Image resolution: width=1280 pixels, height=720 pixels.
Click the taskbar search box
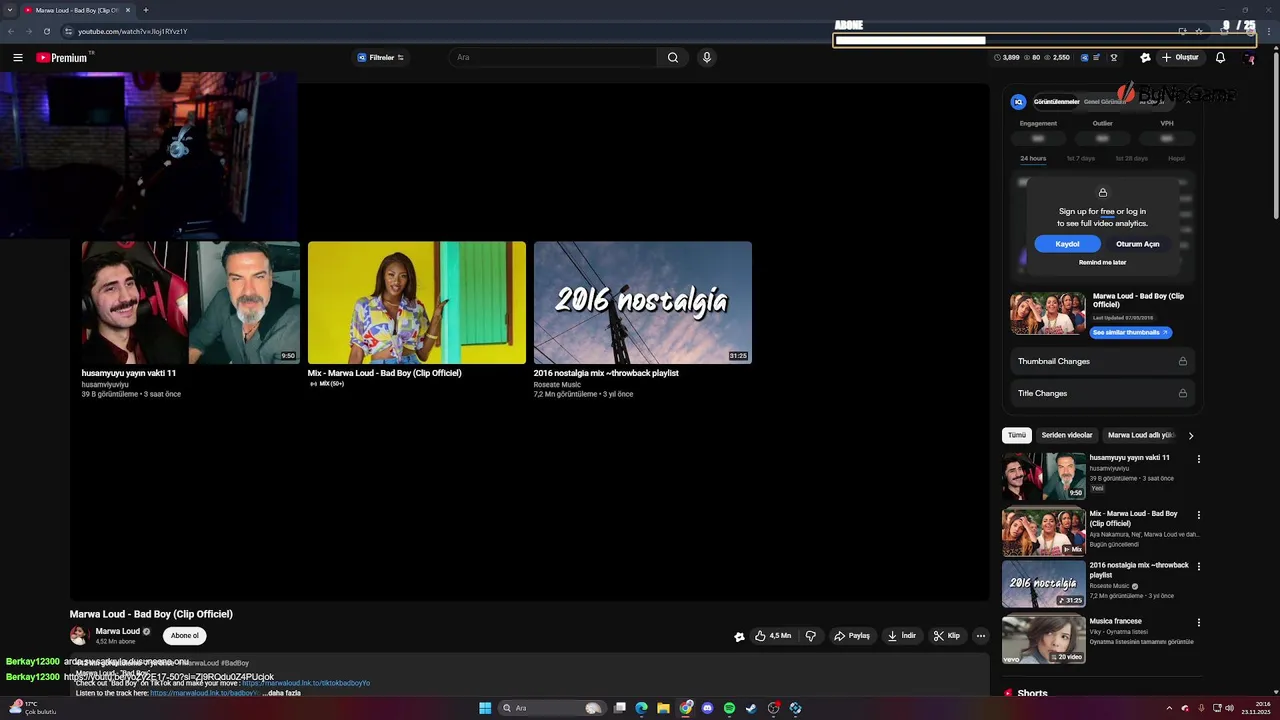[551, 708]
